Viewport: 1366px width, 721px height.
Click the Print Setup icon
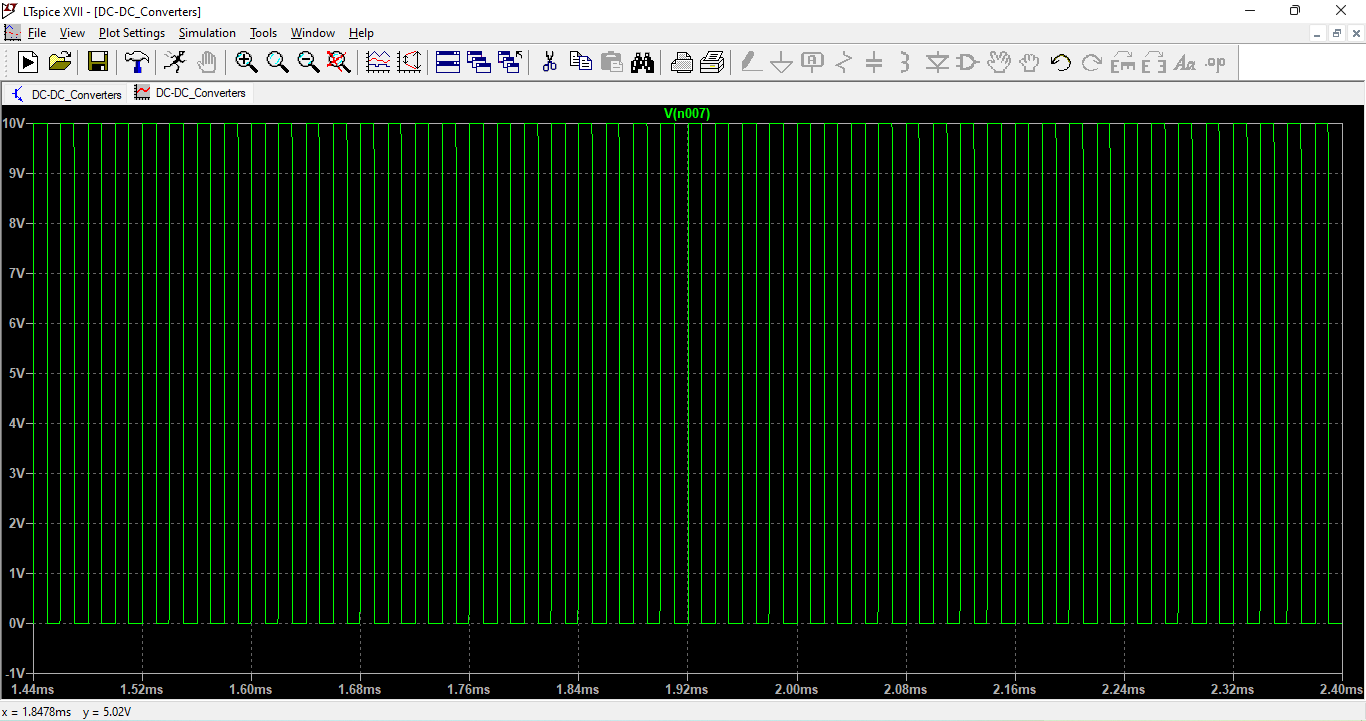click(x=681, y=63)
